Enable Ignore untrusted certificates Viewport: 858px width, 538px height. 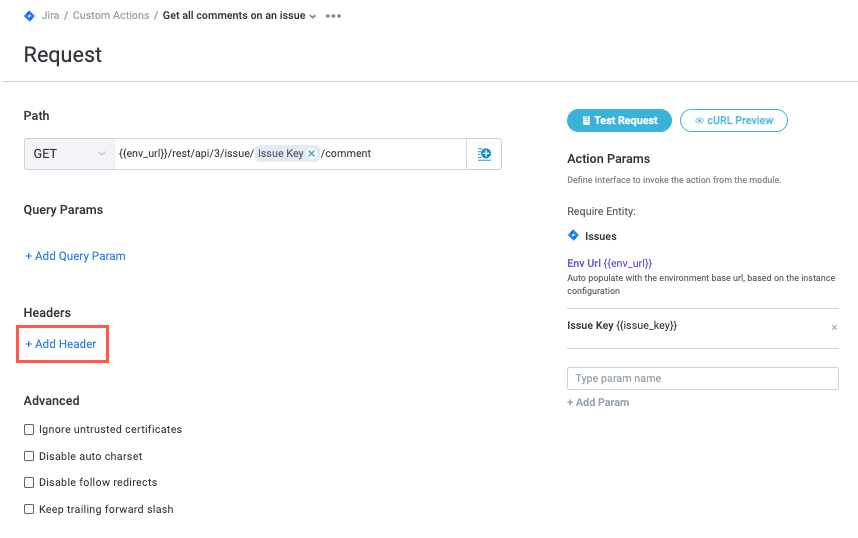pos(29,429)
